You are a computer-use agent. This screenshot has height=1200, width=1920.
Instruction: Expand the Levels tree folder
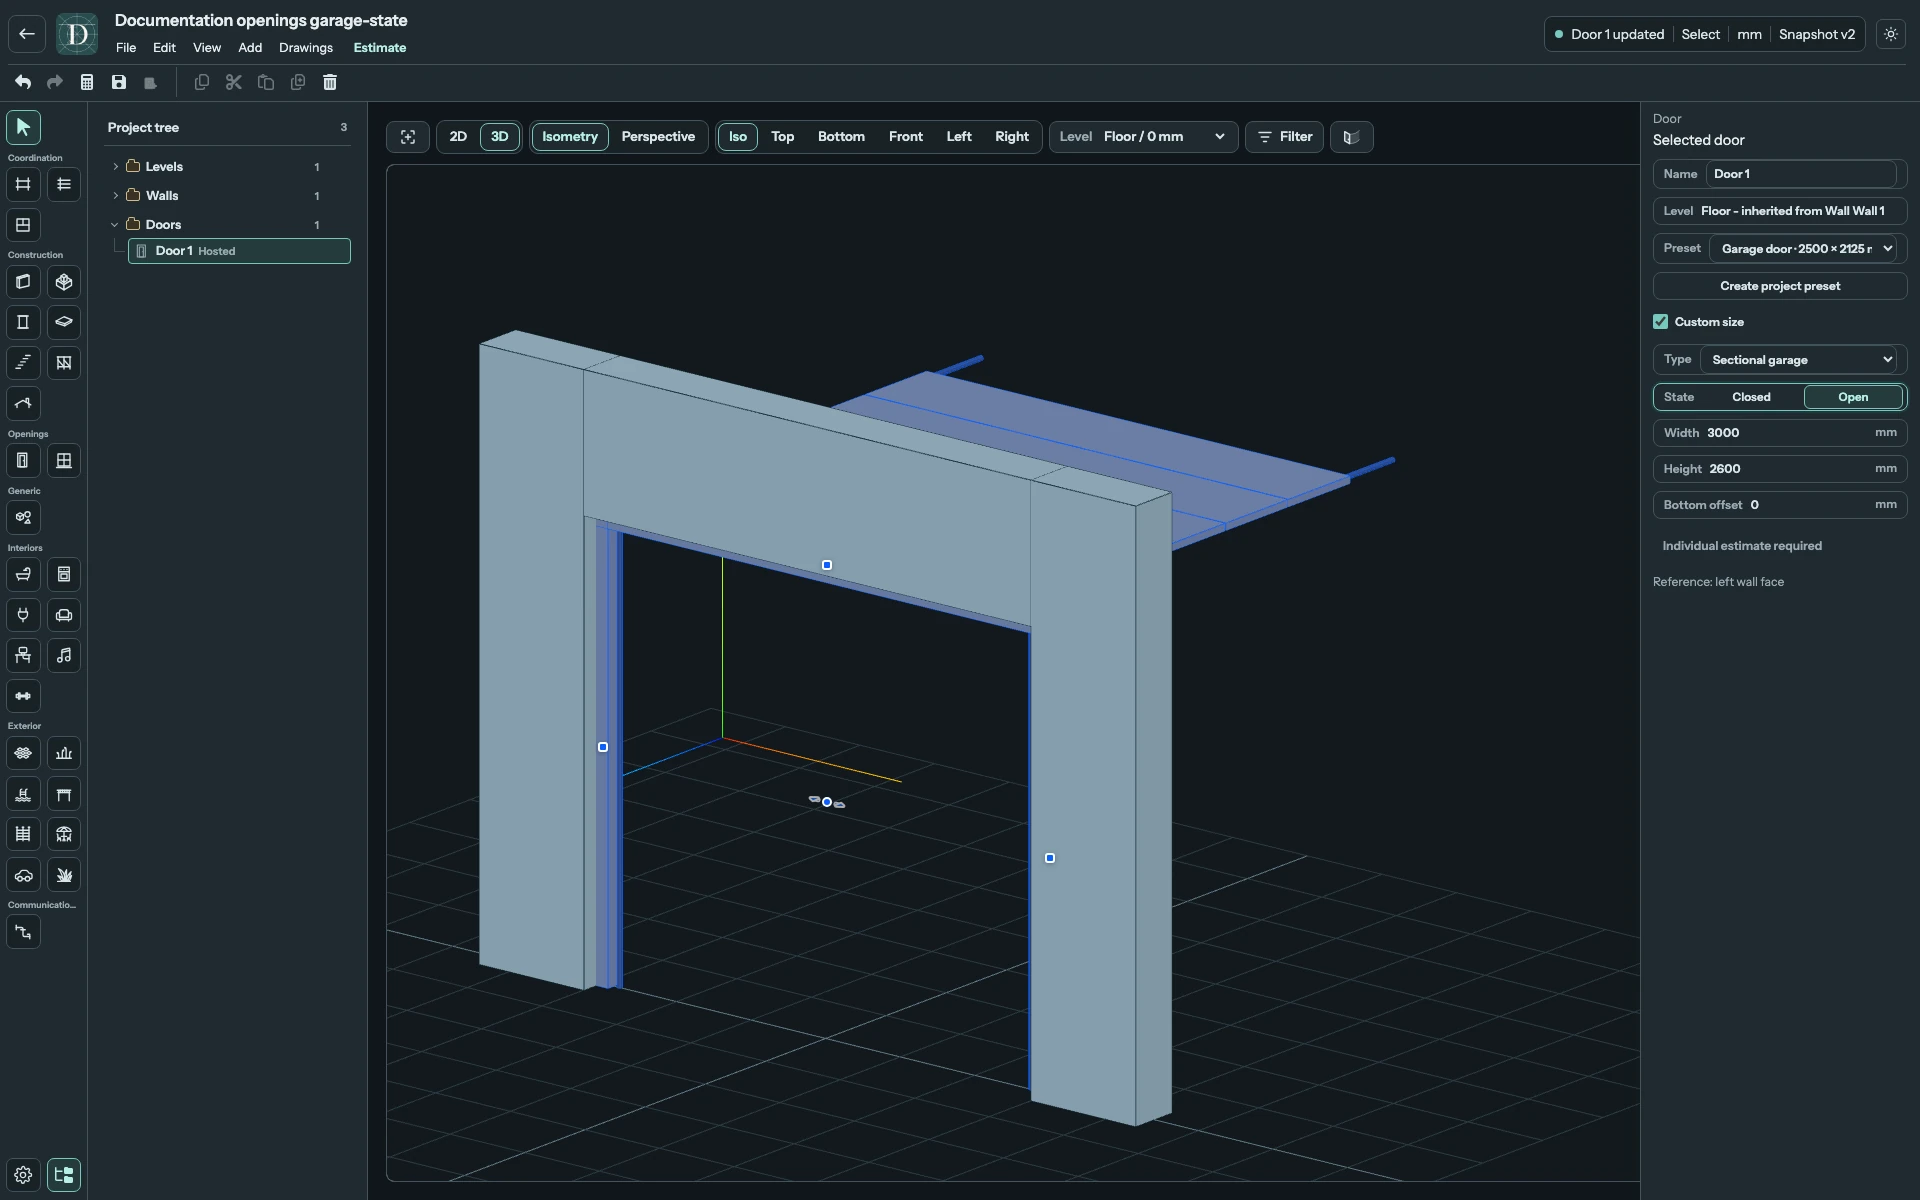pos(115,167)
